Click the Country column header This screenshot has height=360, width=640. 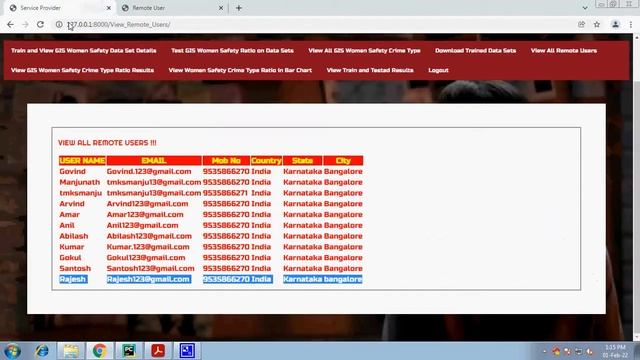[x=266, y=160]
